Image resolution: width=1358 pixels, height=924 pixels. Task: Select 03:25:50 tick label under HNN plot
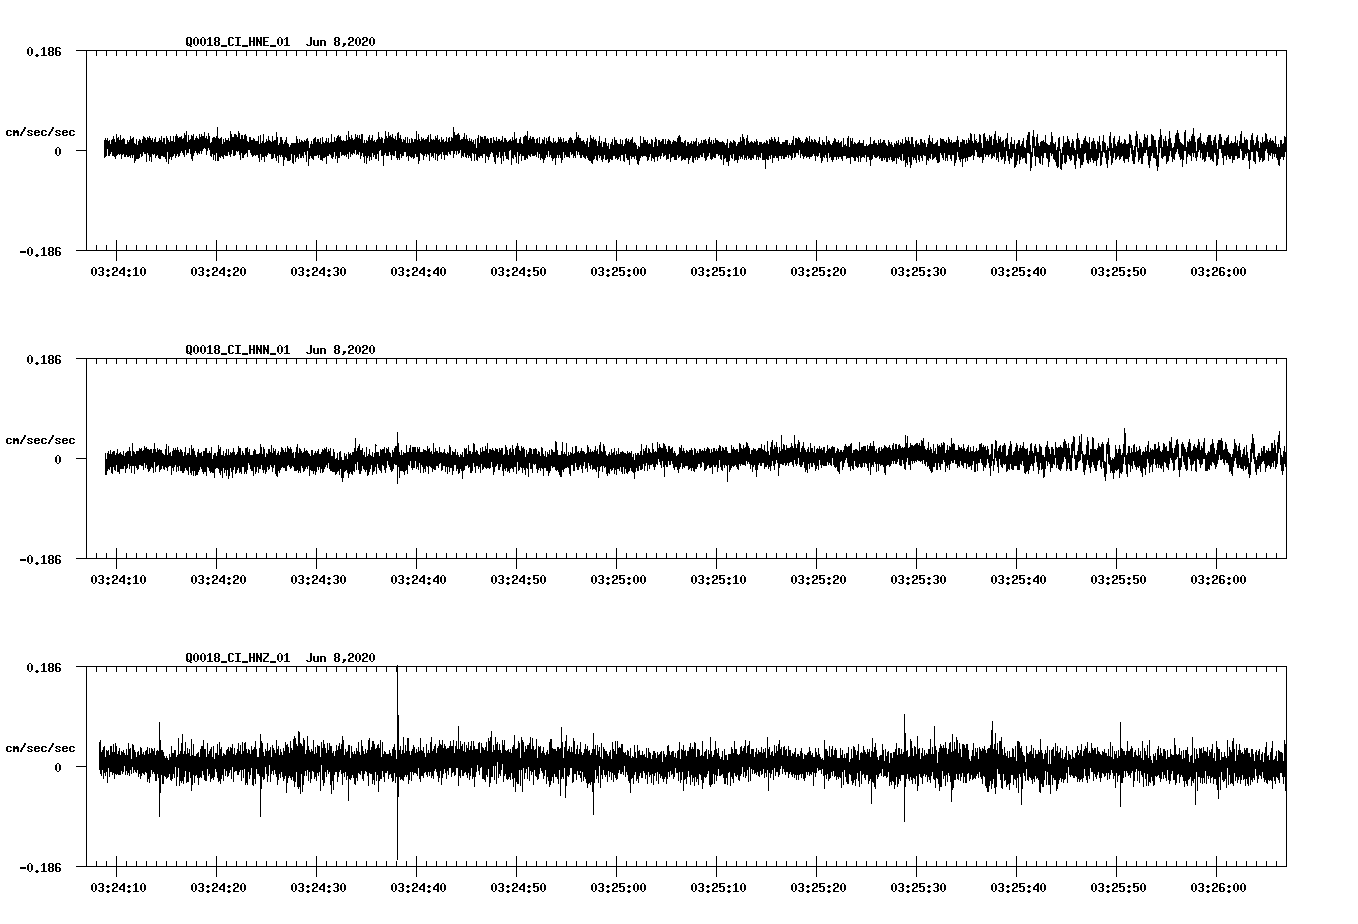coord(1118,579)
